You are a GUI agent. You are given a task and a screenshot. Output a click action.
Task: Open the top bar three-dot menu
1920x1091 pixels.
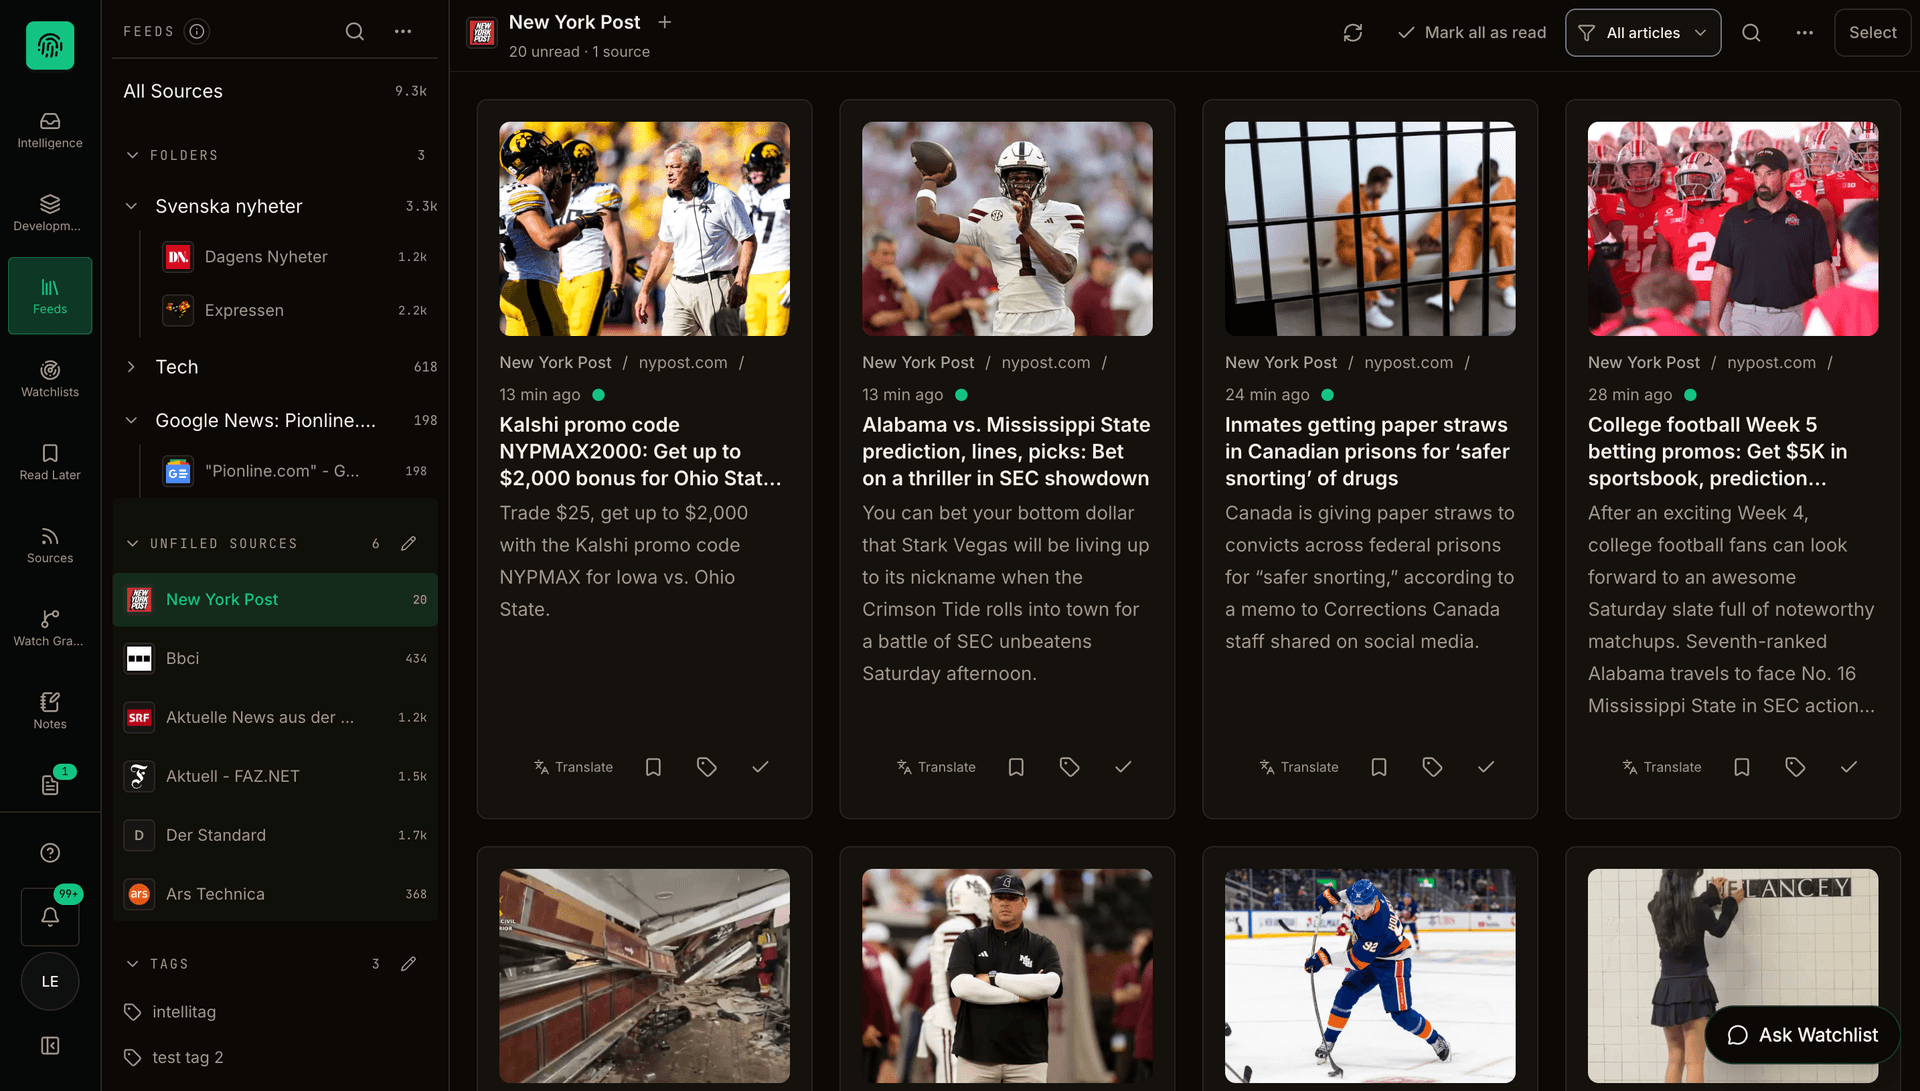(1805, 33)
